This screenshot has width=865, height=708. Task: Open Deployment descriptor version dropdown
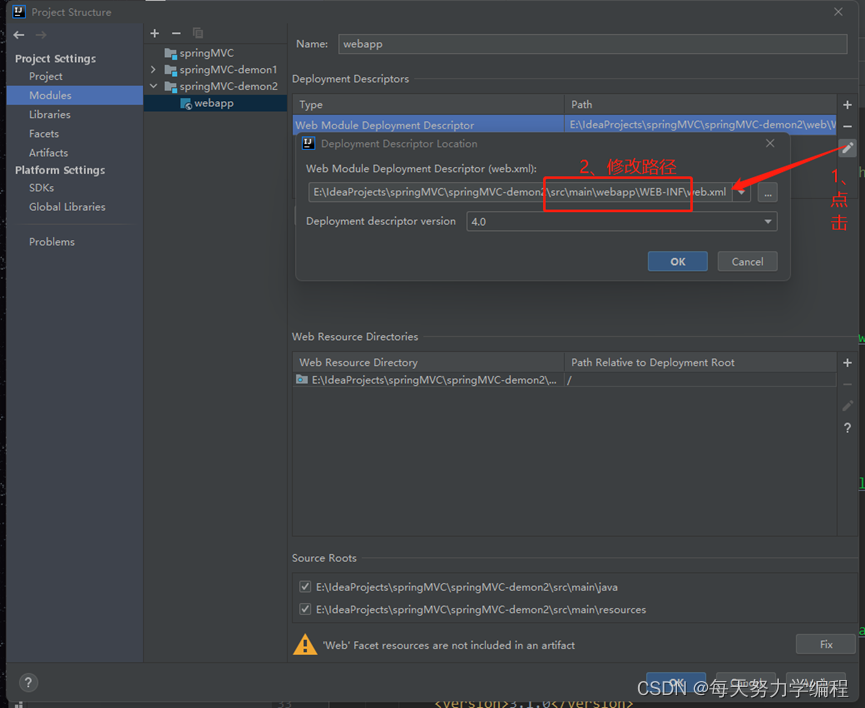767,221
